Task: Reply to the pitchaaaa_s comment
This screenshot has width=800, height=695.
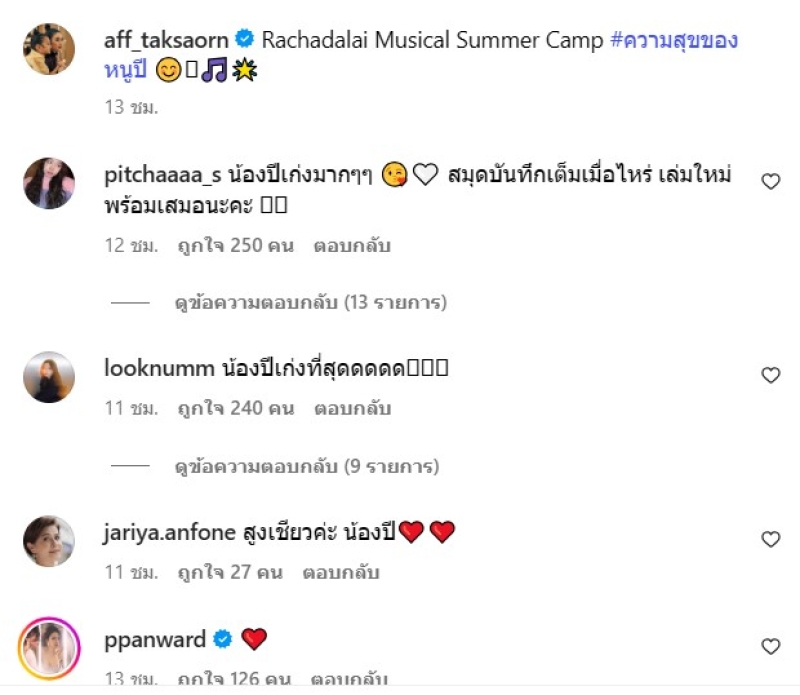Action: coord(352,245)
